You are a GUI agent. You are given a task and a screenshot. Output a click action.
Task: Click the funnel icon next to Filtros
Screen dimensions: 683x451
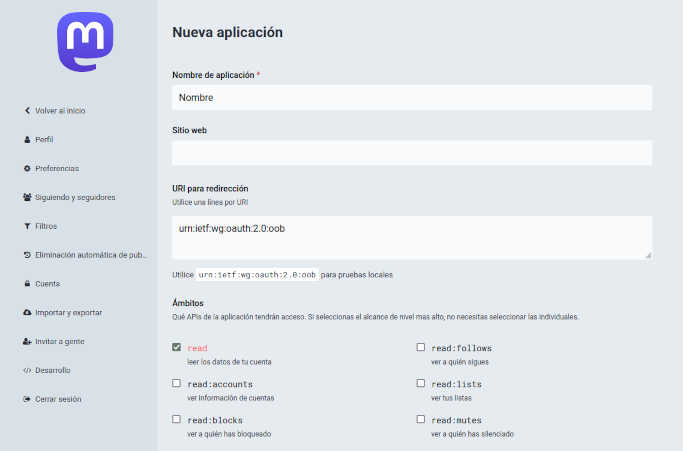[x=27, y=226]
